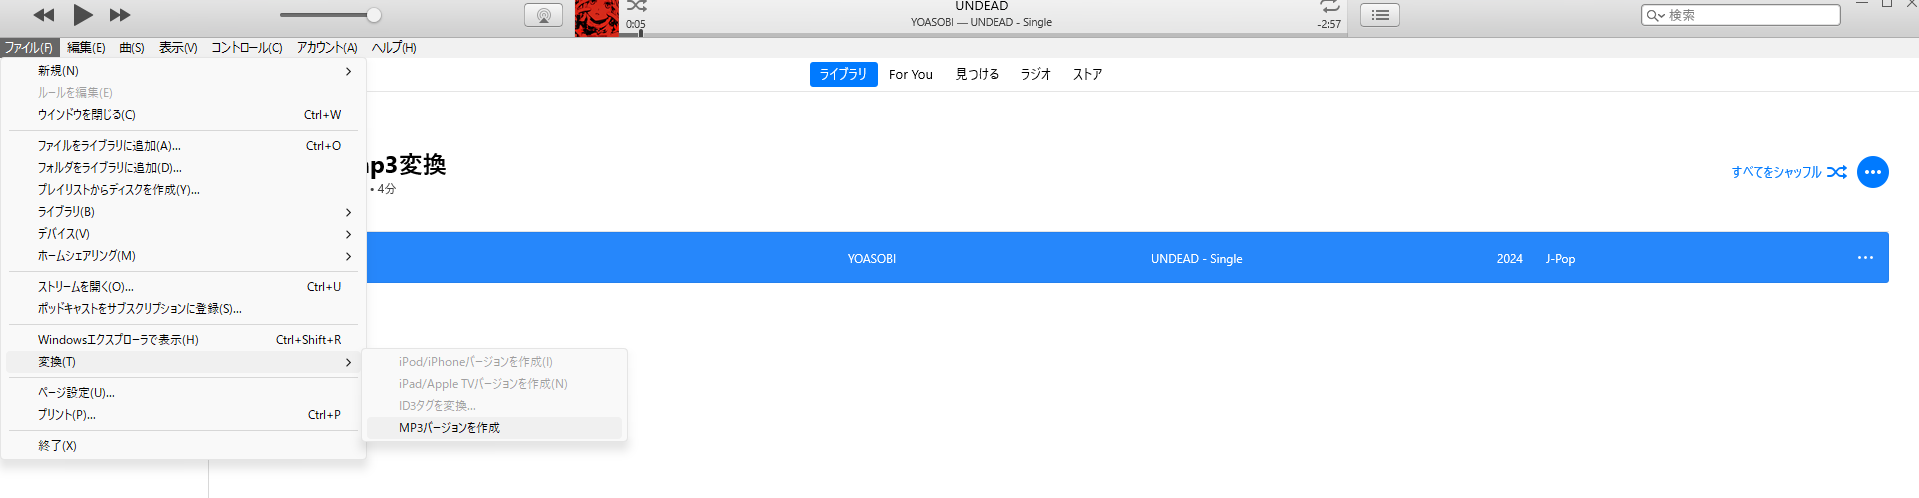Click YOASOBI artist in track row

point(872,259)
